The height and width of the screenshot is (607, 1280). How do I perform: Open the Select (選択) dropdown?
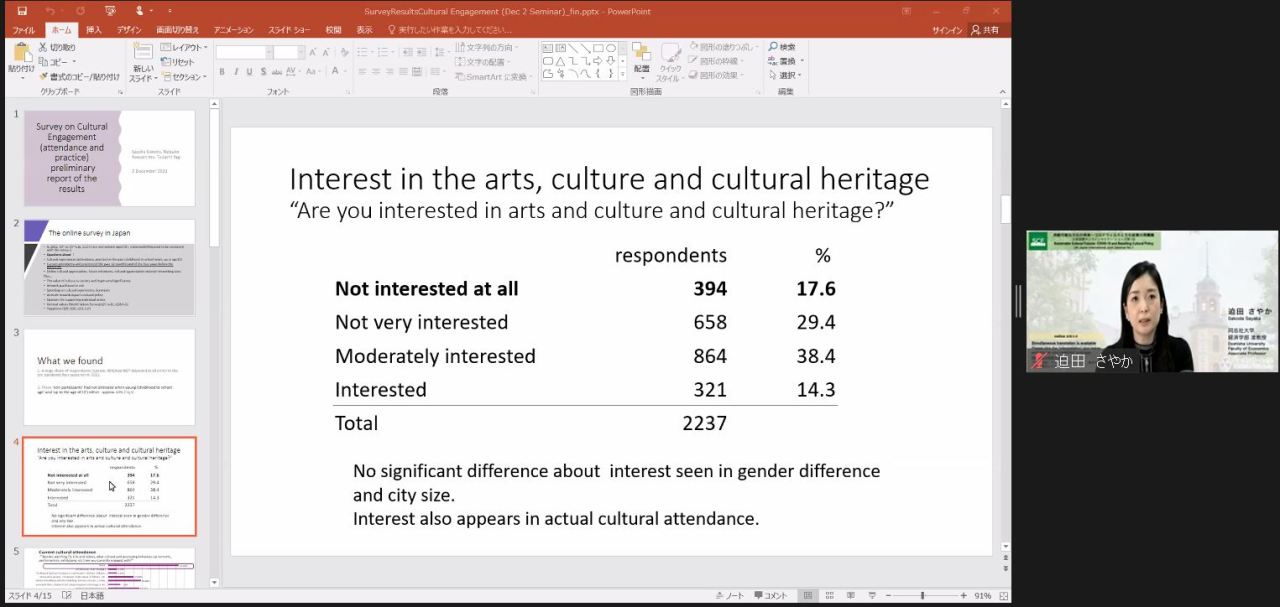coord(787,75)
